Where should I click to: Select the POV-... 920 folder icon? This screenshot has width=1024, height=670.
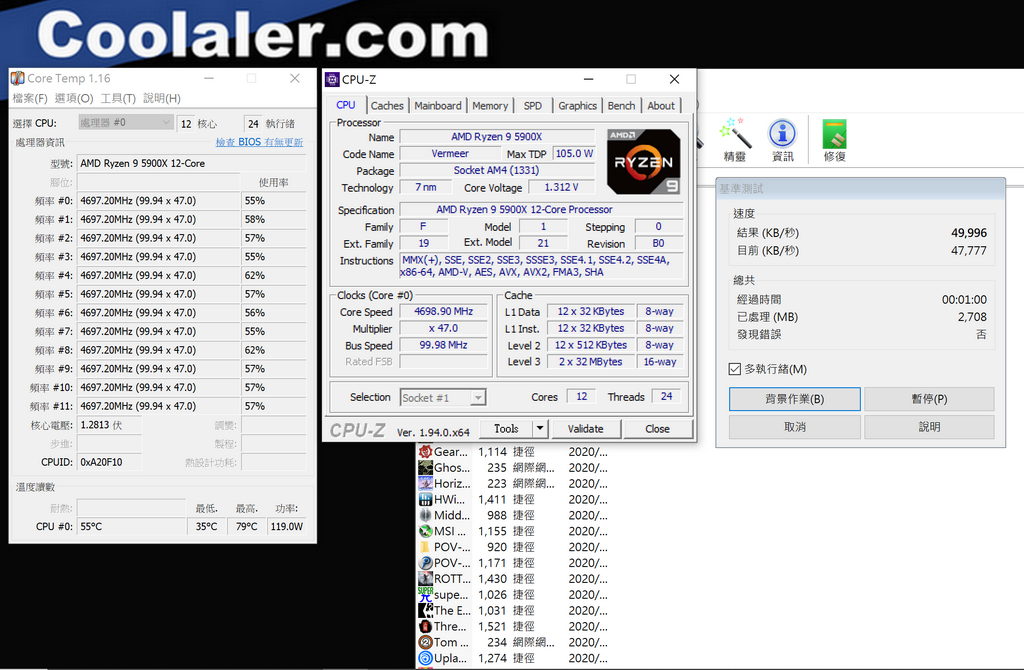point(425,547)
